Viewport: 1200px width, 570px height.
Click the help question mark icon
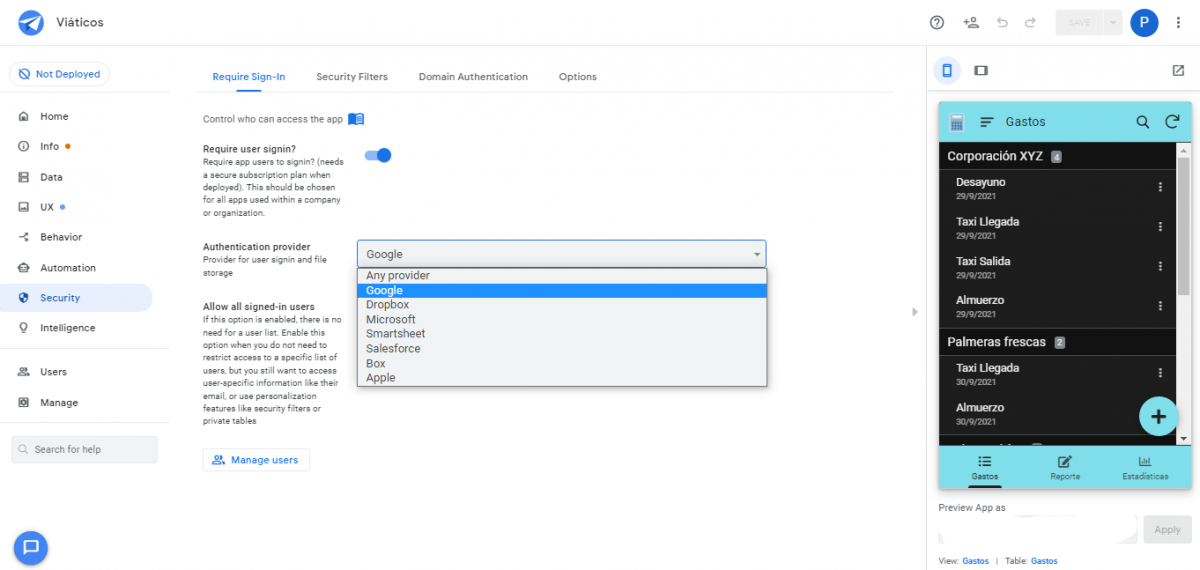[x=937, y=22]
